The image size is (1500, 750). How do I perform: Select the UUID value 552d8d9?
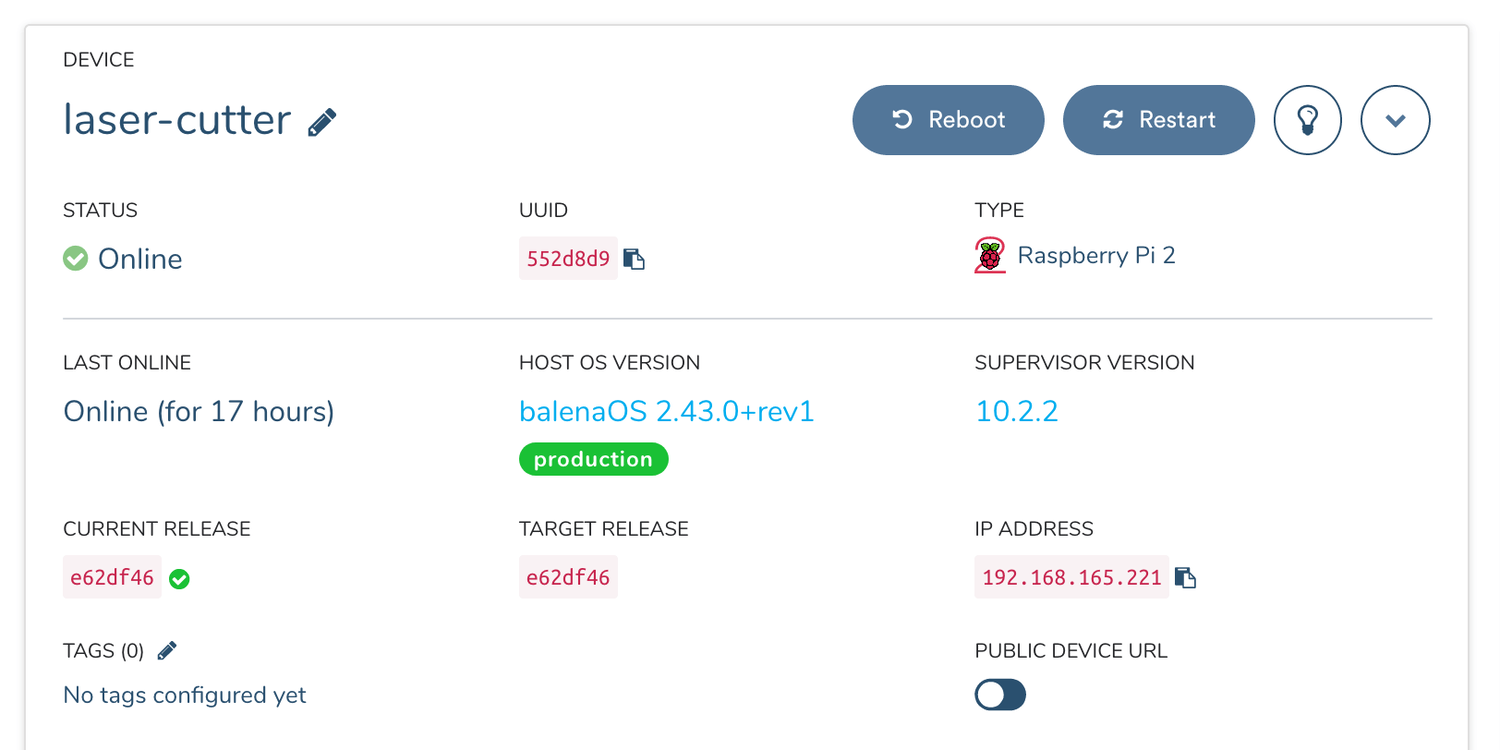click(568, 259)
